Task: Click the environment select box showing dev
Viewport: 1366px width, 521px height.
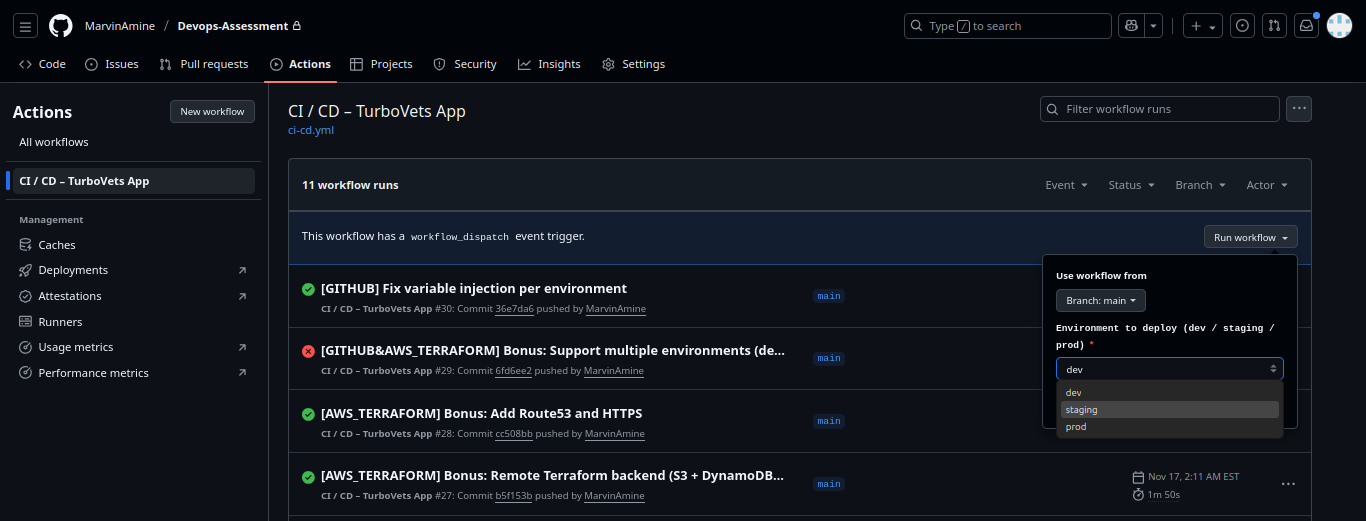Action: click(x=1170, y=369)
